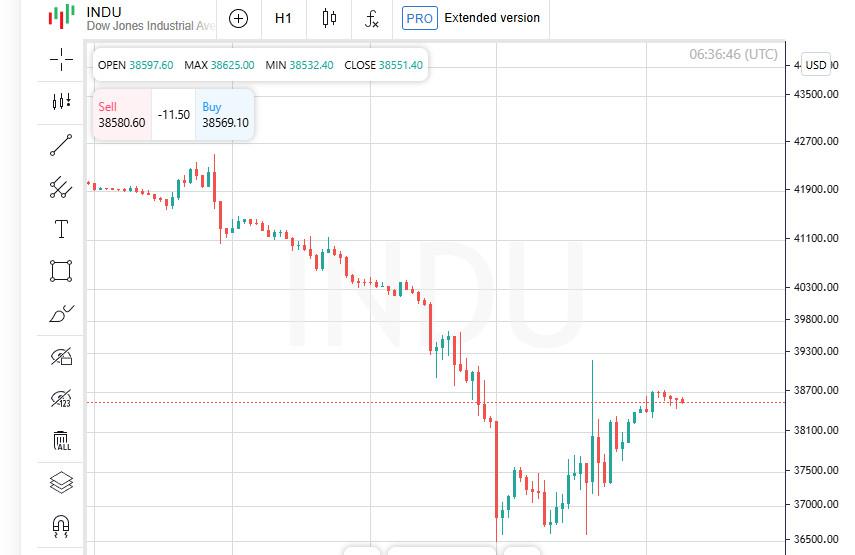Delete all drawings with trash ALL icon
Screen dimensions: 855x555
62,441
